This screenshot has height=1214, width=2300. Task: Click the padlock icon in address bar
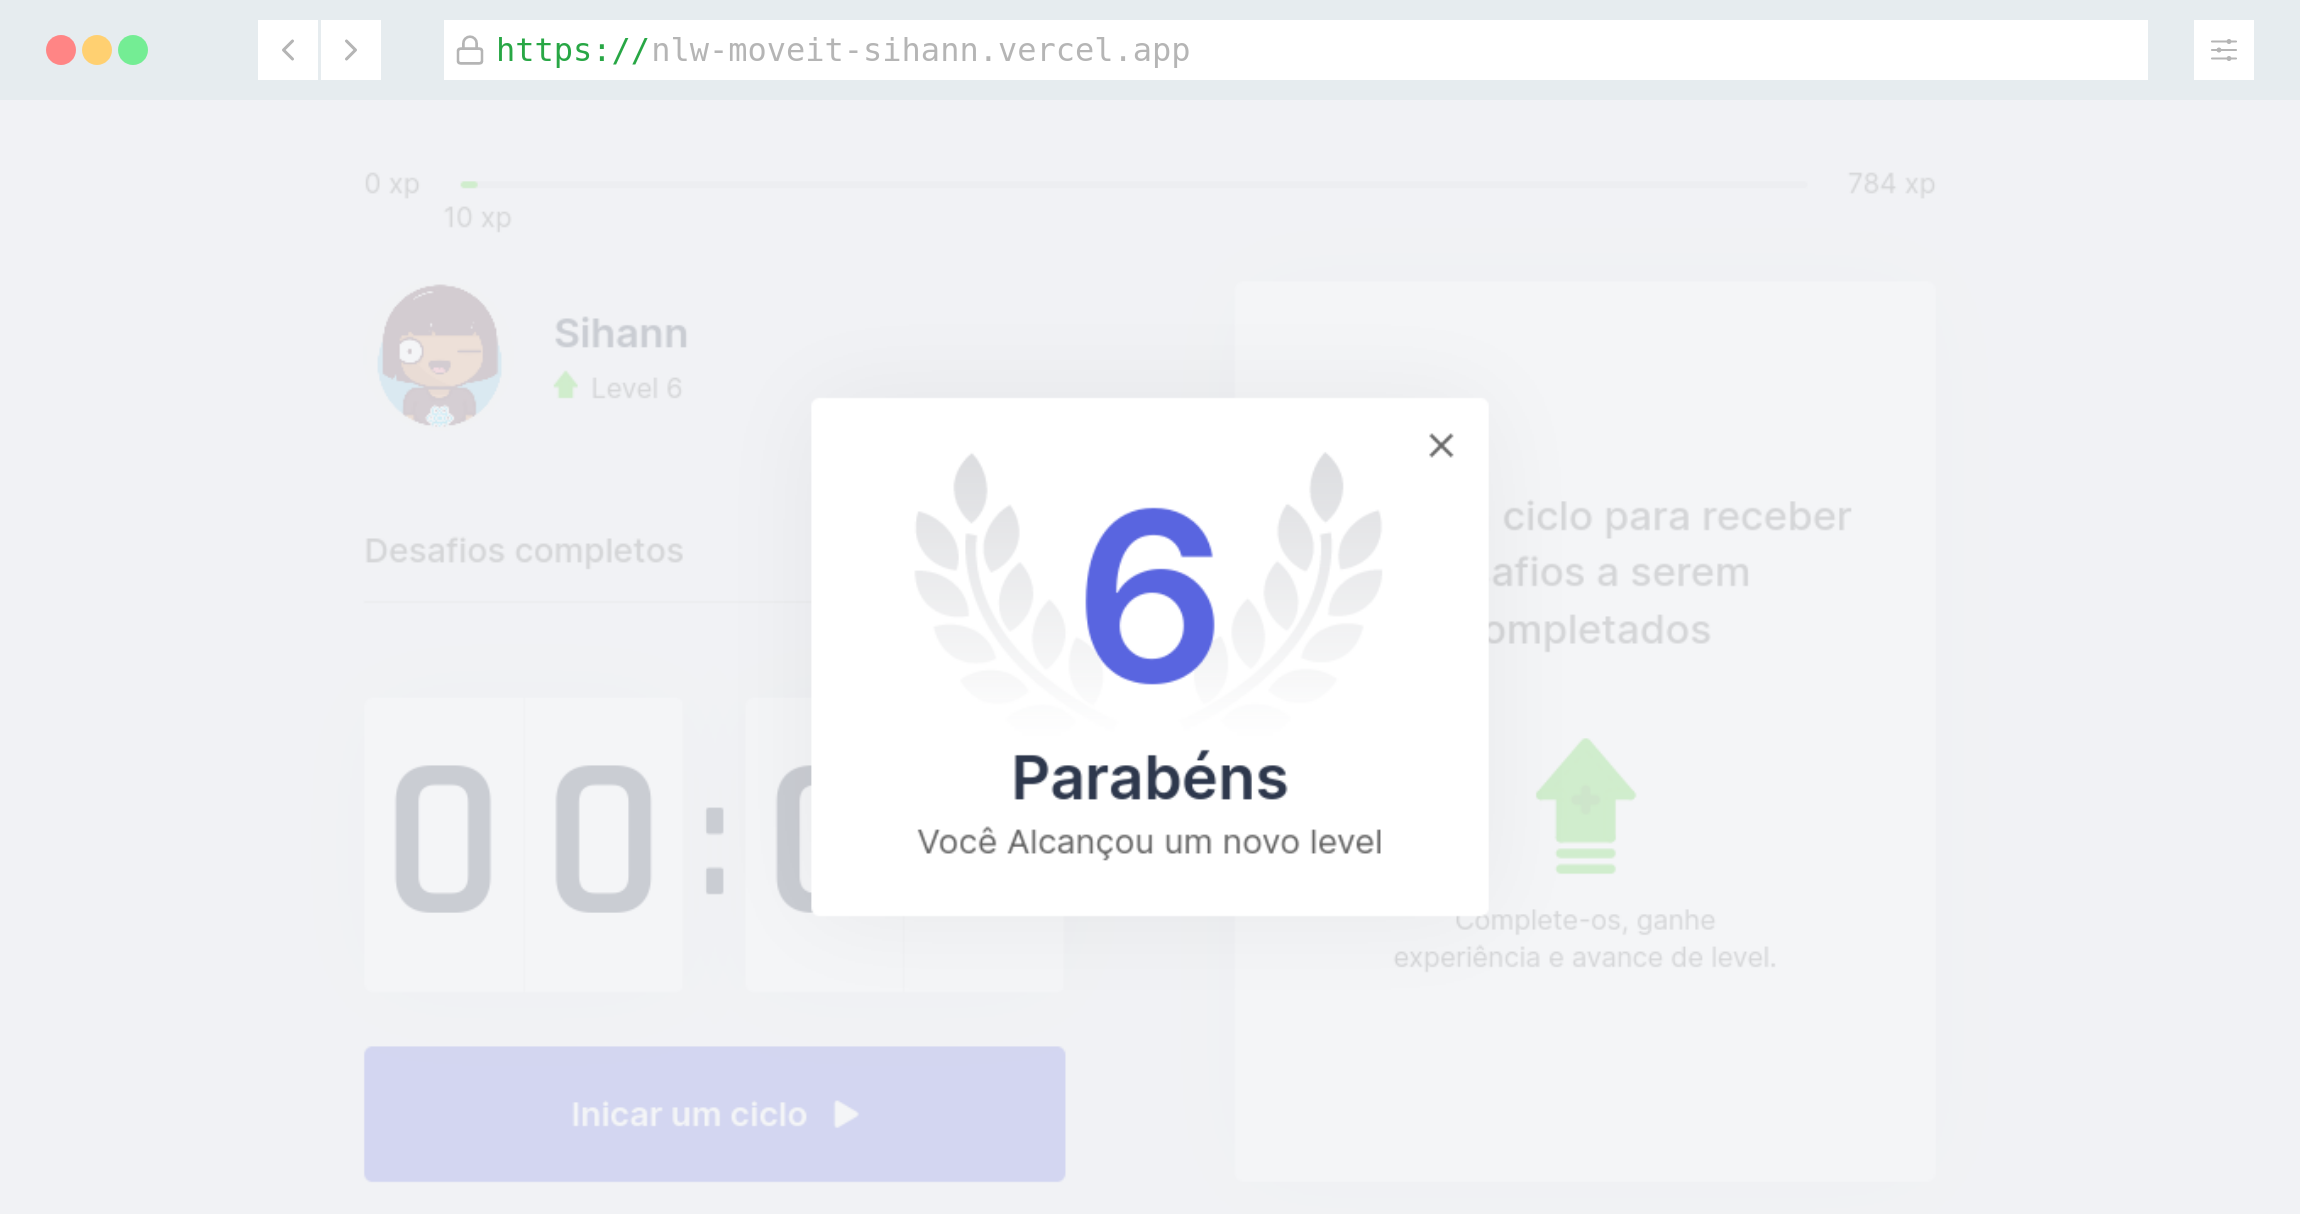(x=469, y=50)
